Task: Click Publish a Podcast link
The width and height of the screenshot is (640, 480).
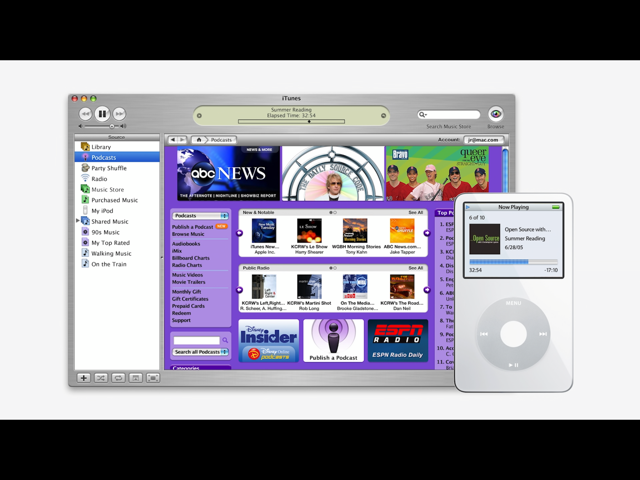Action: click(x=192, y=227)
